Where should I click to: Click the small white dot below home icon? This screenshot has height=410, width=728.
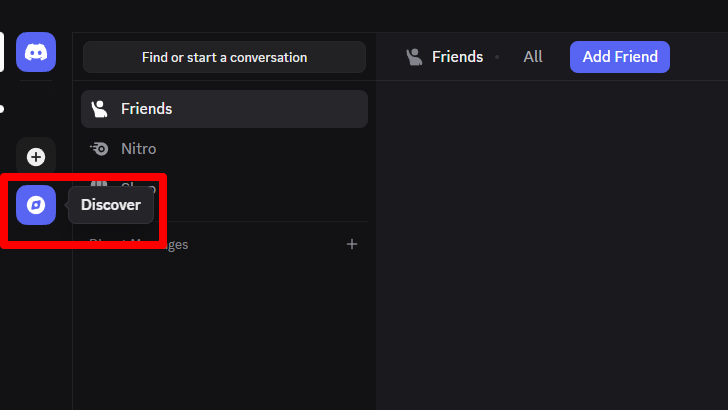tap(1, 108)
